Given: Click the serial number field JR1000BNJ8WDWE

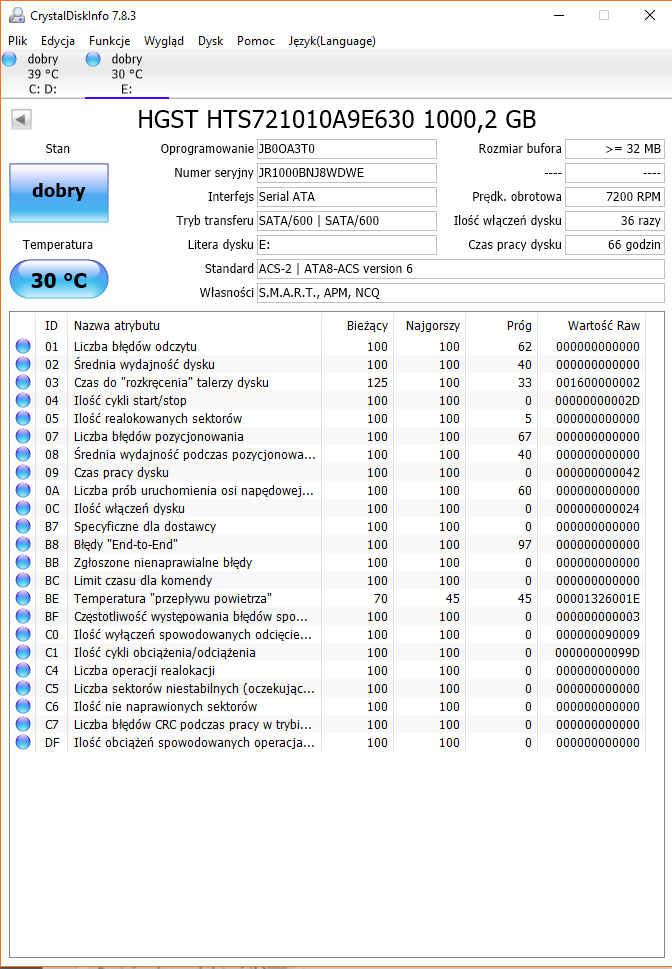Looking at the screenshot, I should pos(347,173).
